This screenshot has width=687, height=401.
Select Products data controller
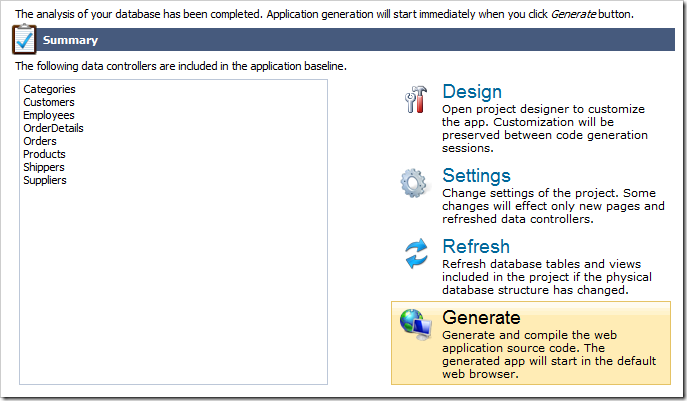(44, 154)
